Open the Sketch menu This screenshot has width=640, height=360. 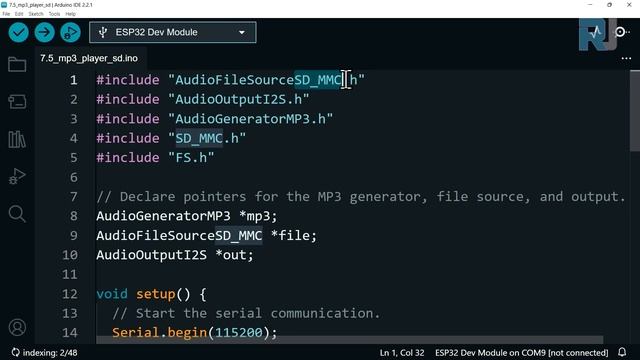[36, 14]
